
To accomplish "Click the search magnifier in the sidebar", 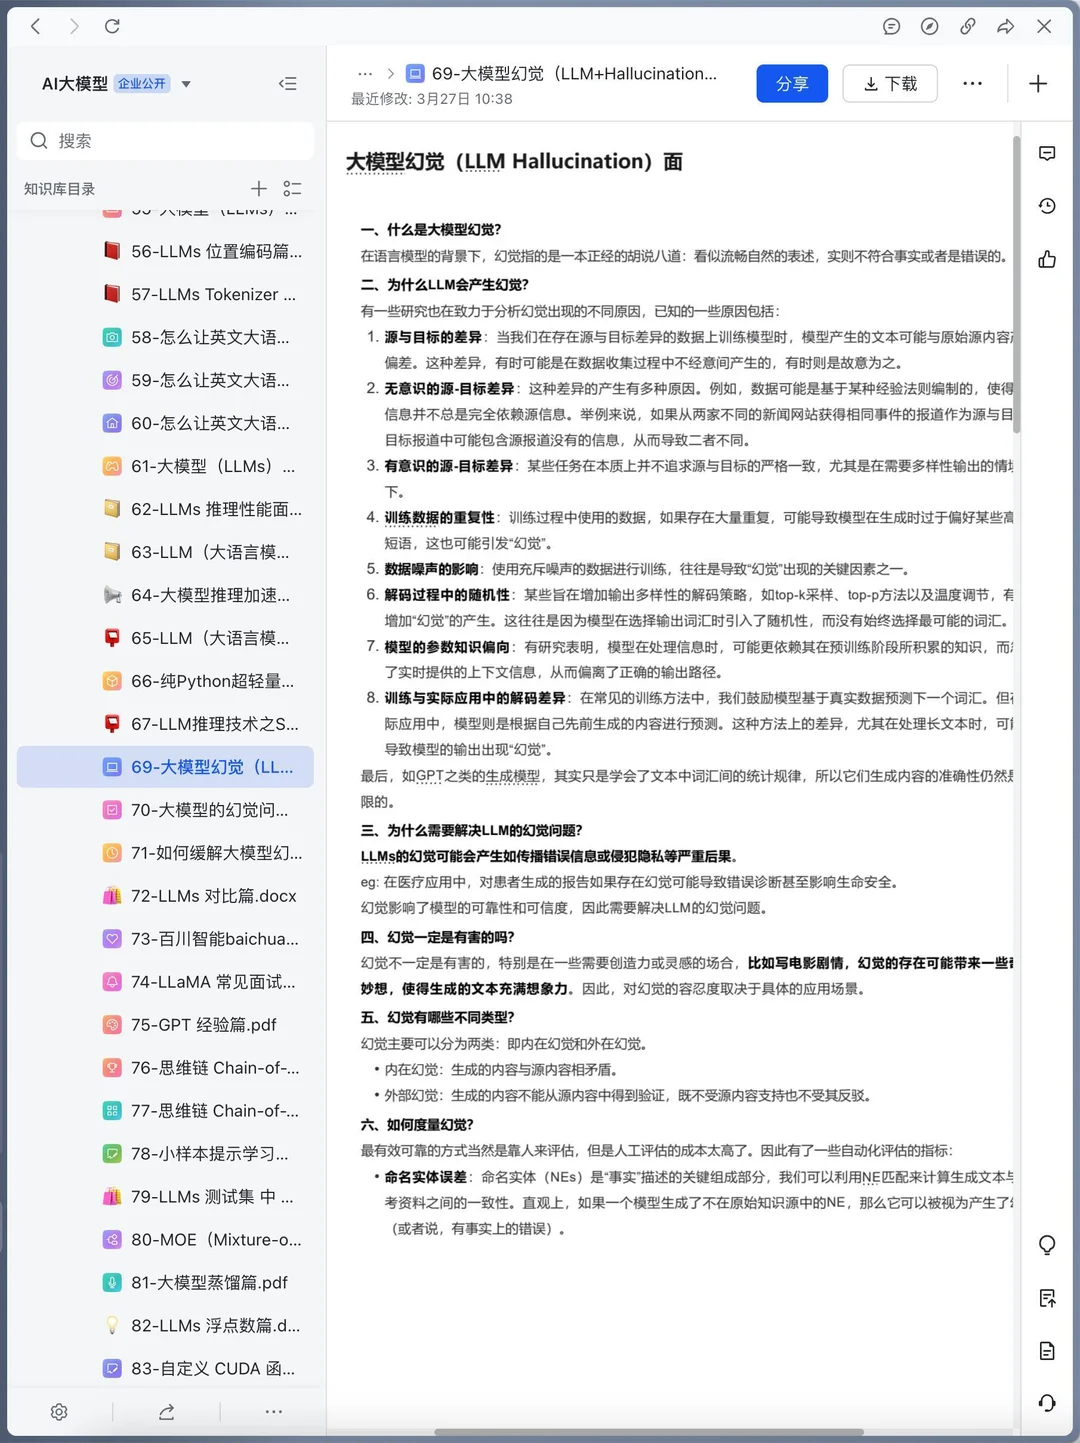I will point(38,140).
